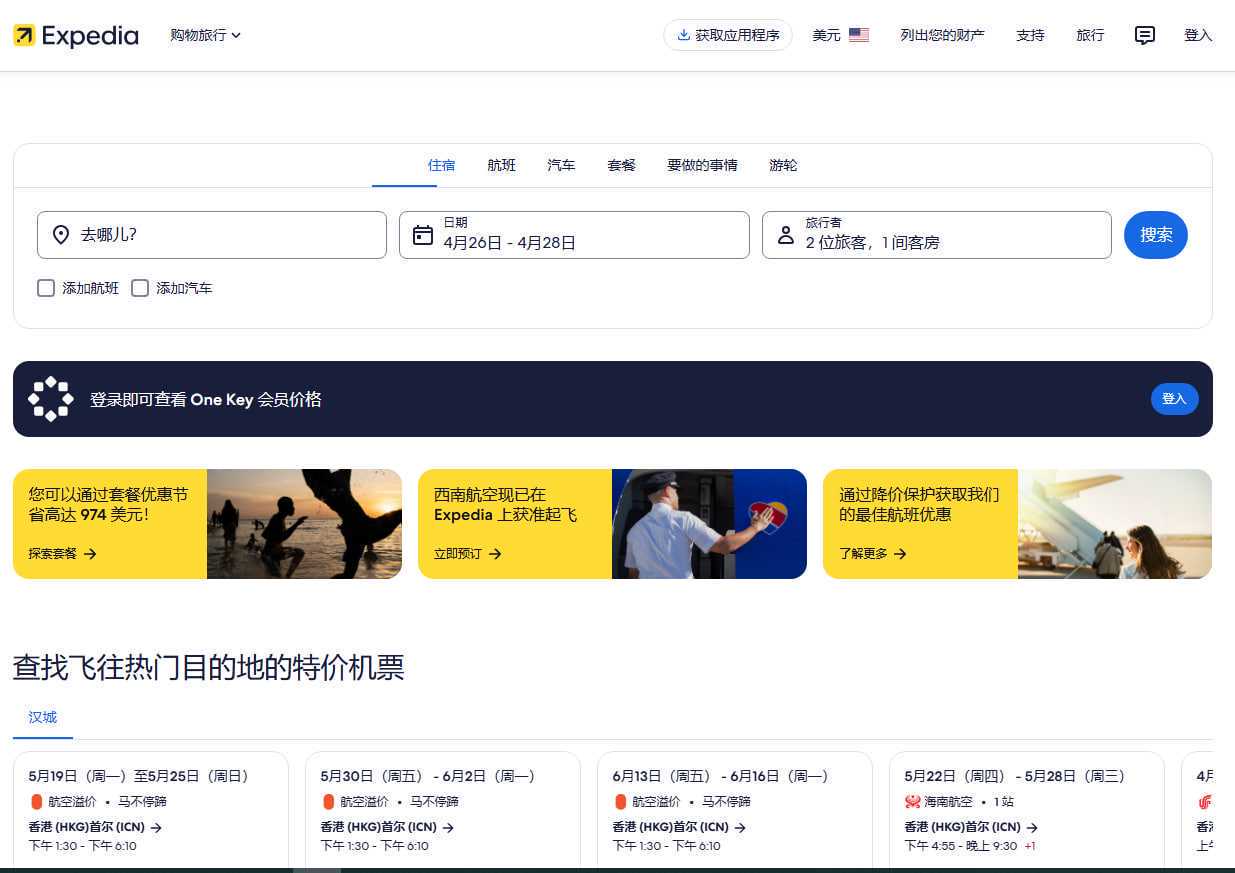Image resolution: width=1235 pixels, height=873 pixels.
Task: Click airline icon on 6月13日 flight card
Action: 620,802
